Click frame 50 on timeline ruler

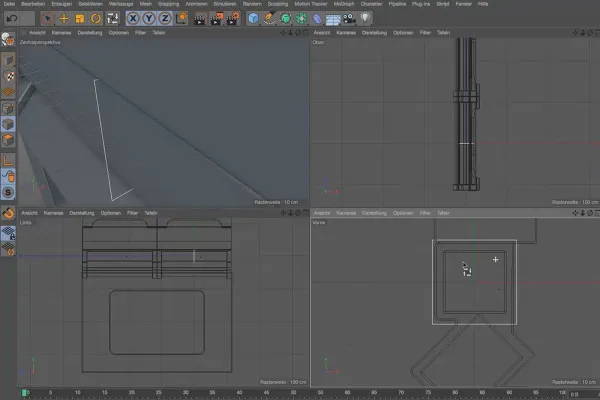(x=293, y=393)
